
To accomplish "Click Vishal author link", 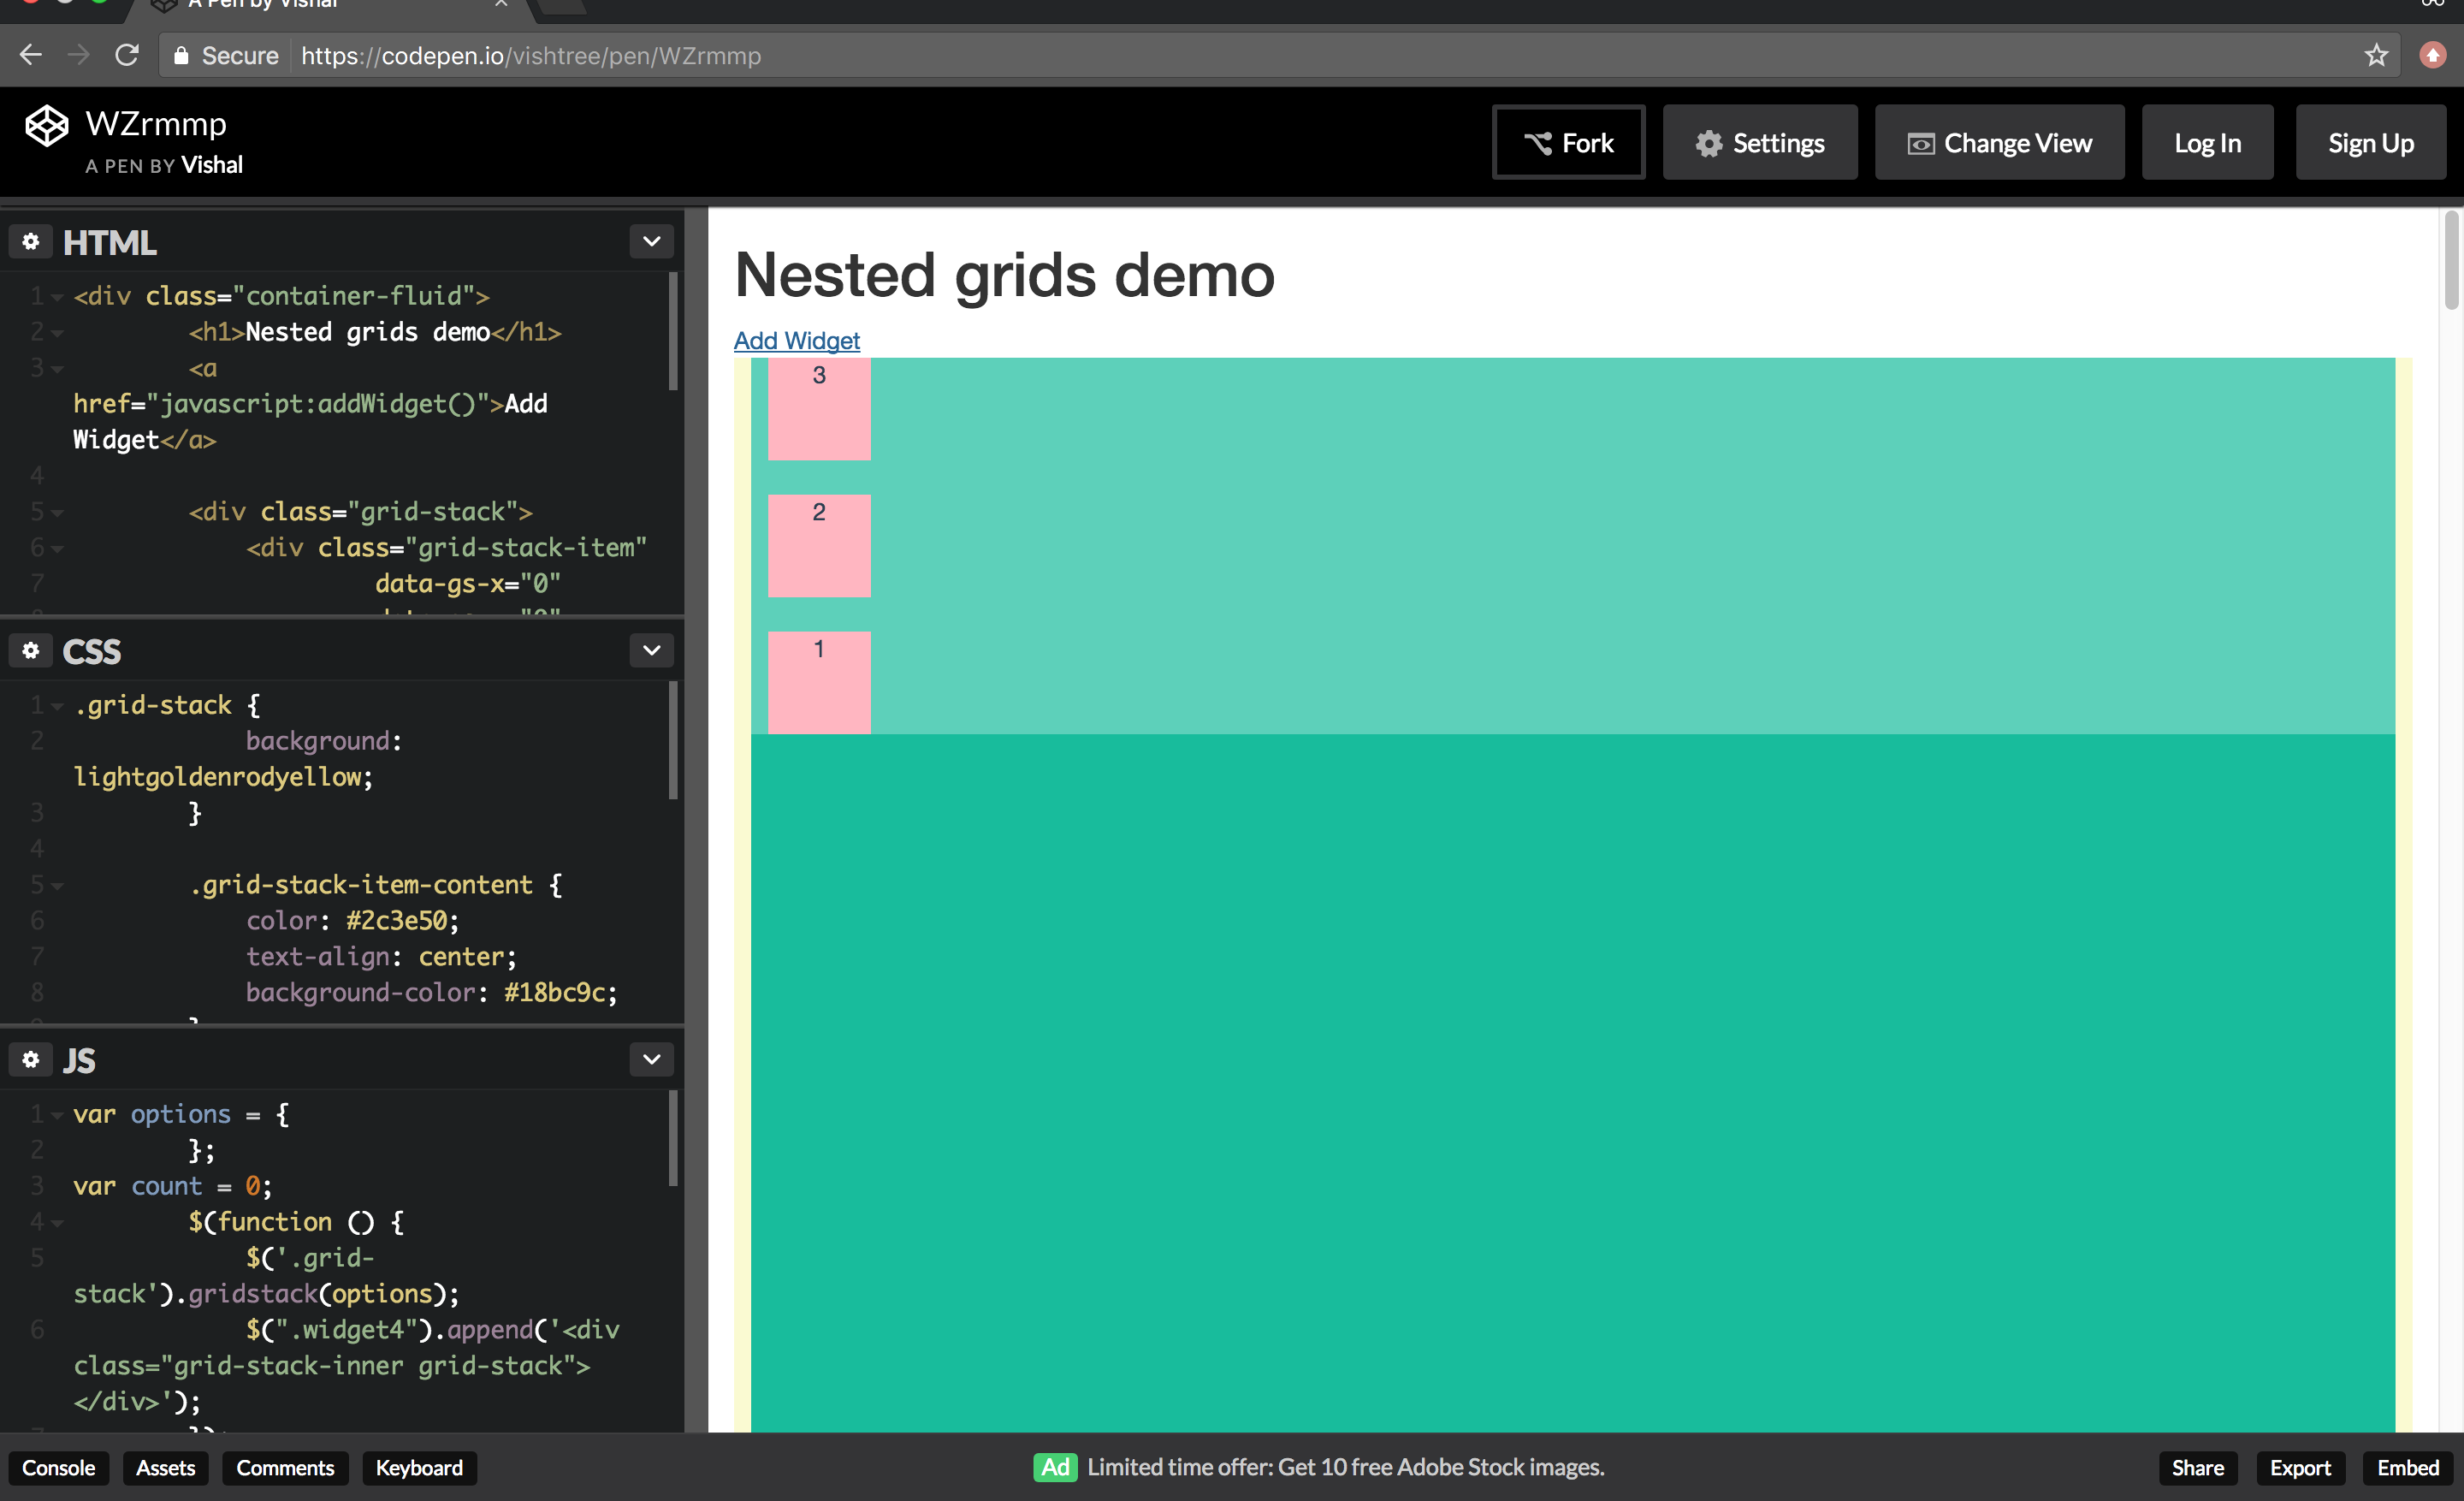I will [212, 165].
